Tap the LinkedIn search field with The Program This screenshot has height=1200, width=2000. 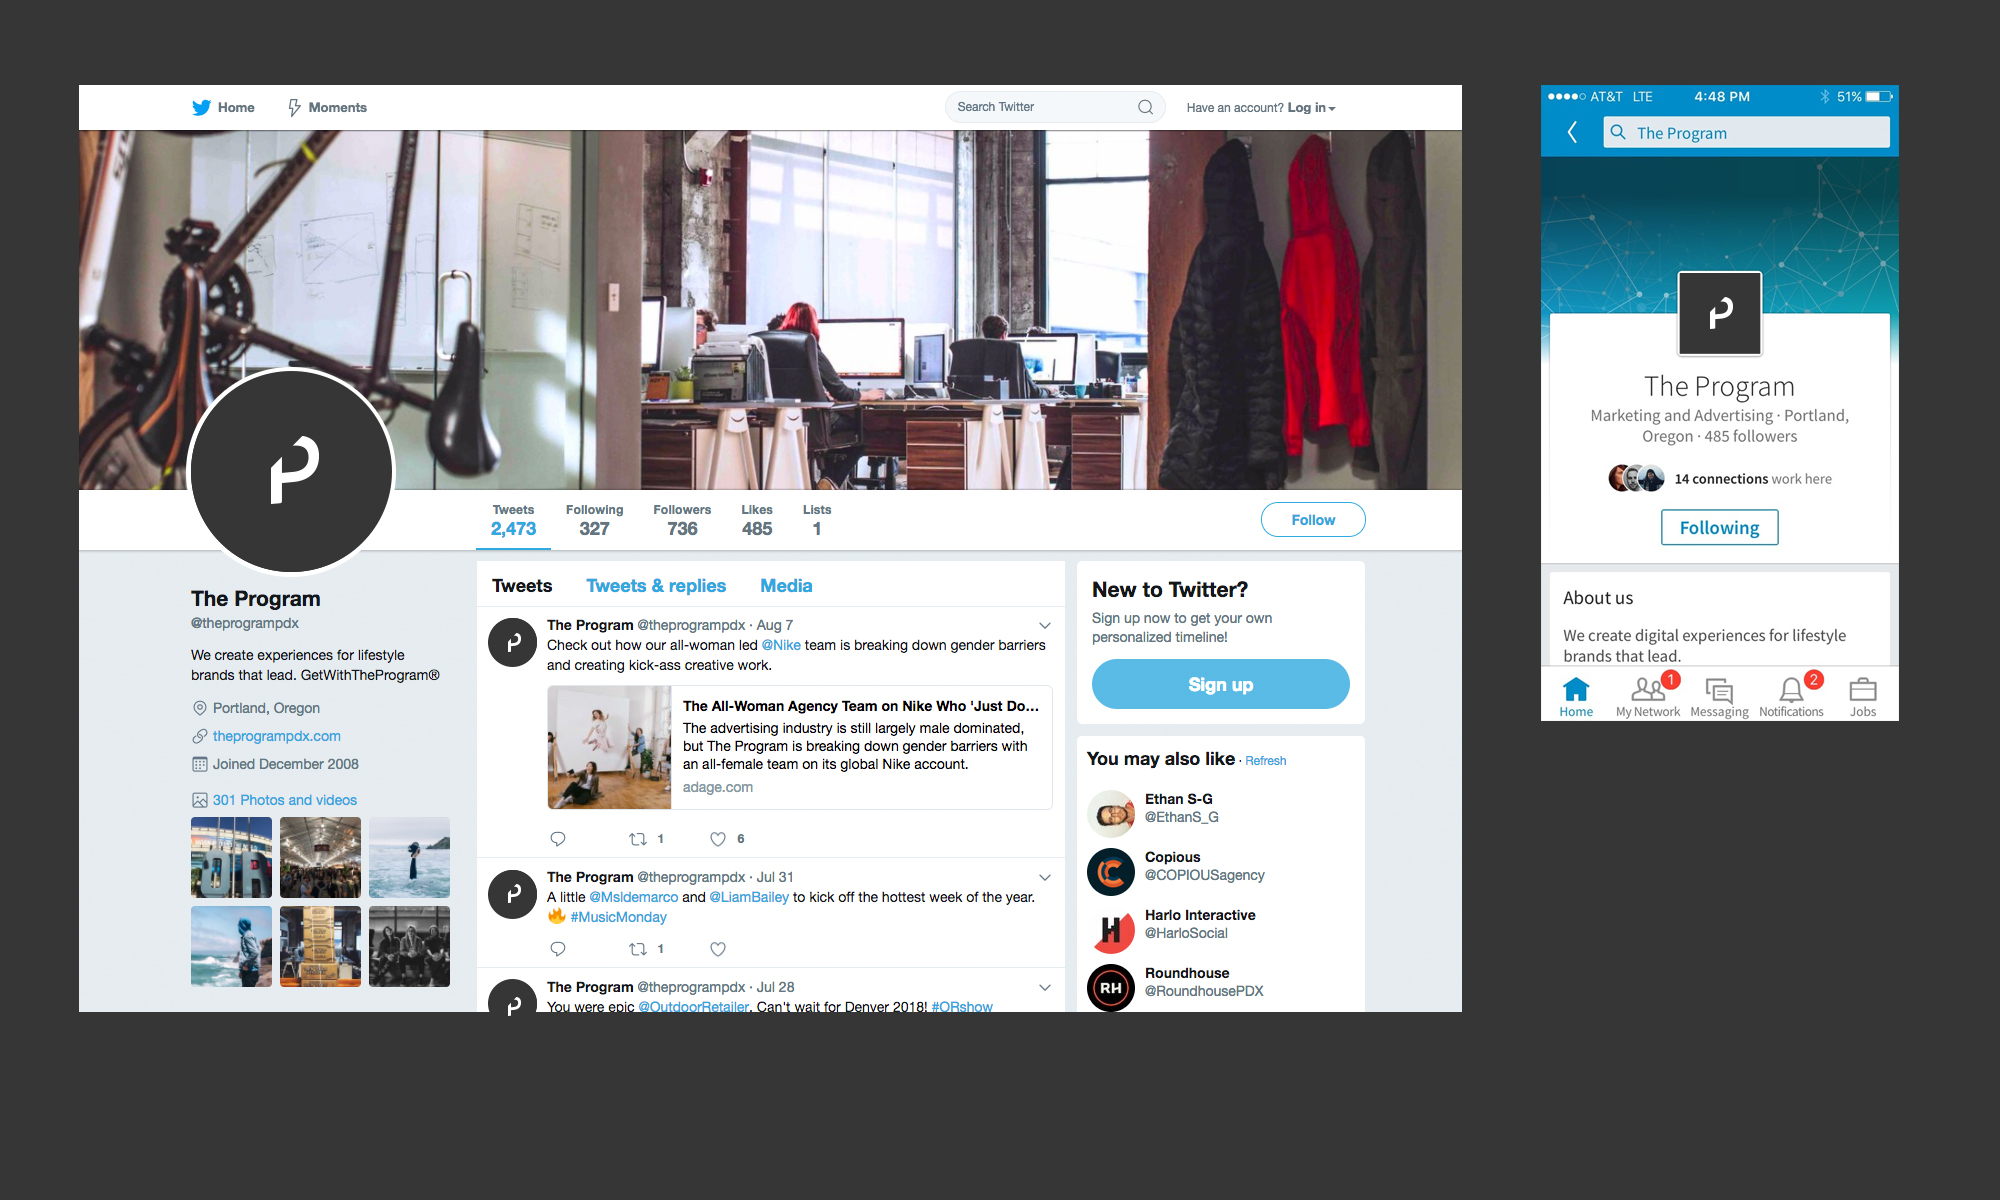pos(1746,132)
